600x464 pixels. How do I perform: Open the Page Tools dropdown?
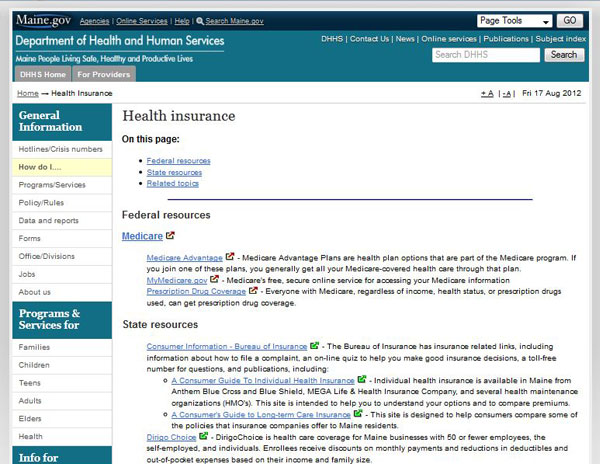click(x=514, y=21)
